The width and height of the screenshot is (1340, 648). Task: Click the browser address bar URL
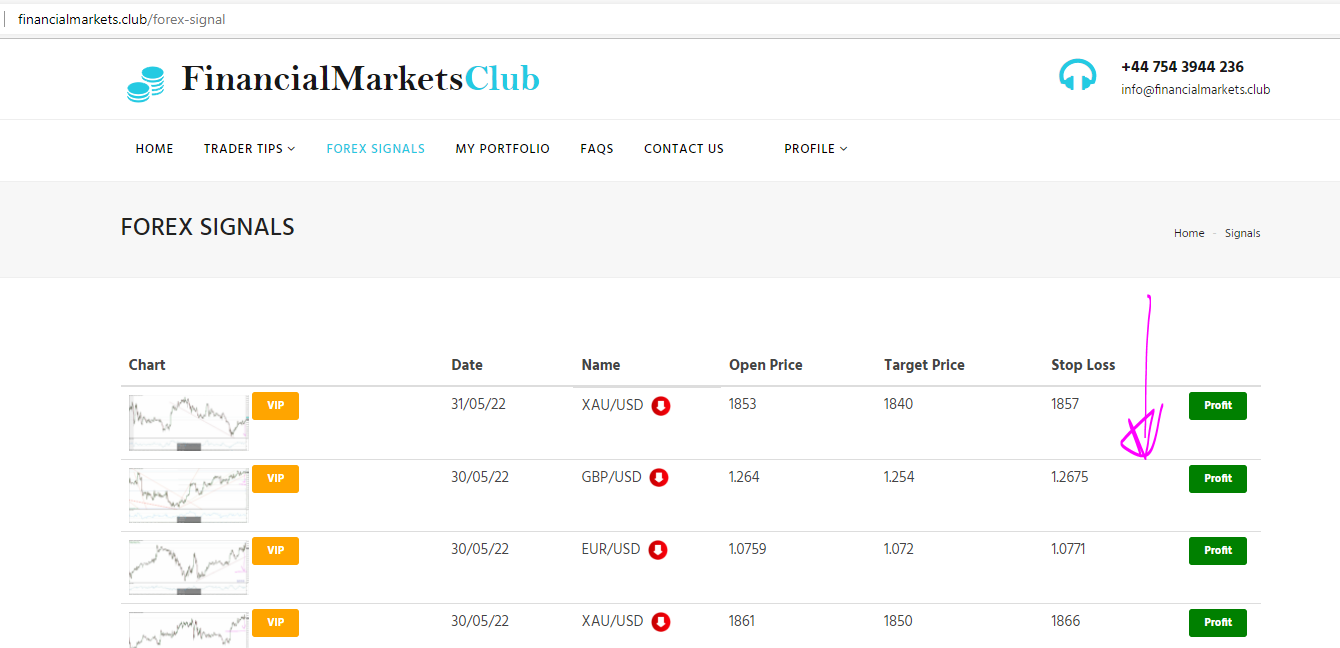(x=121, y=19)
